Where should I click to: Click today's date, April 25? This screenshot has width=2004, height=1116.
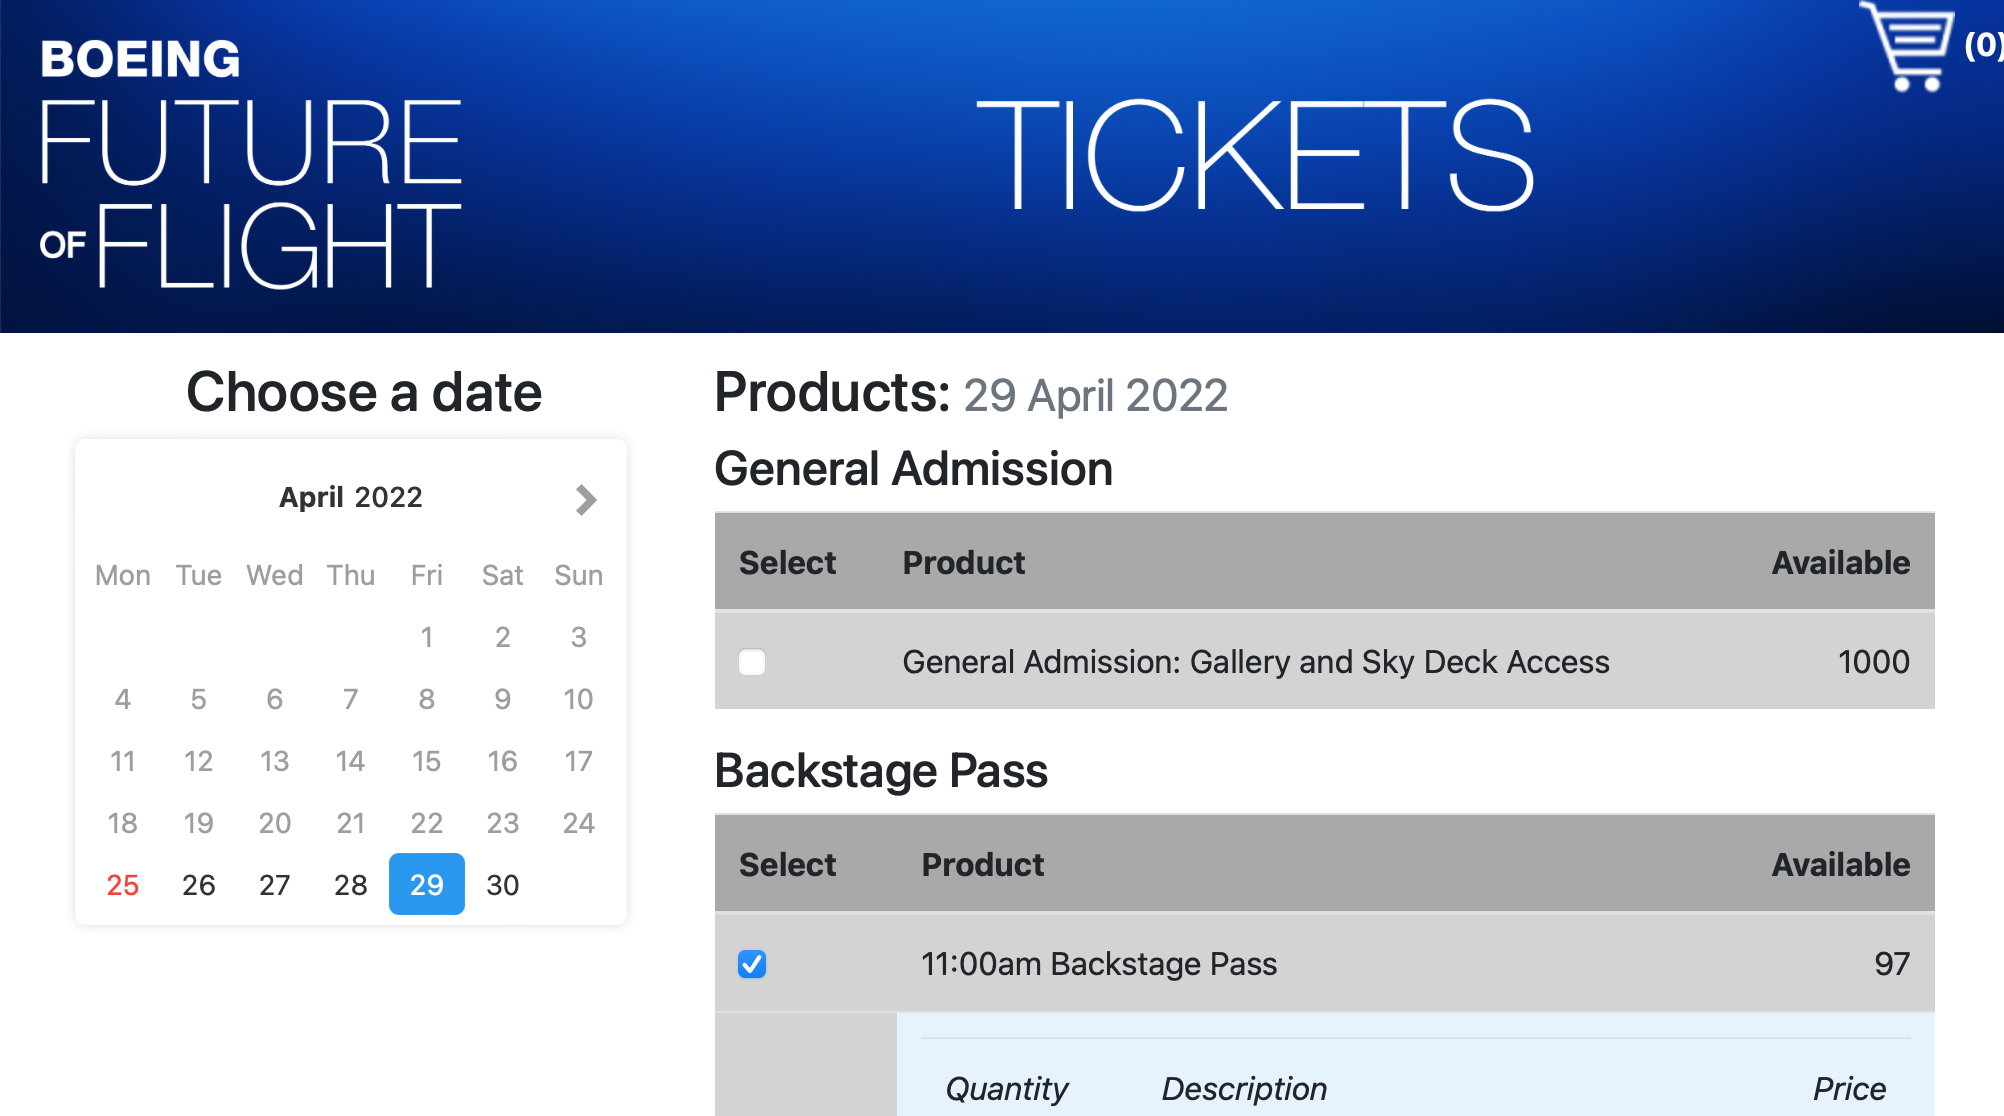pos(122,885)
